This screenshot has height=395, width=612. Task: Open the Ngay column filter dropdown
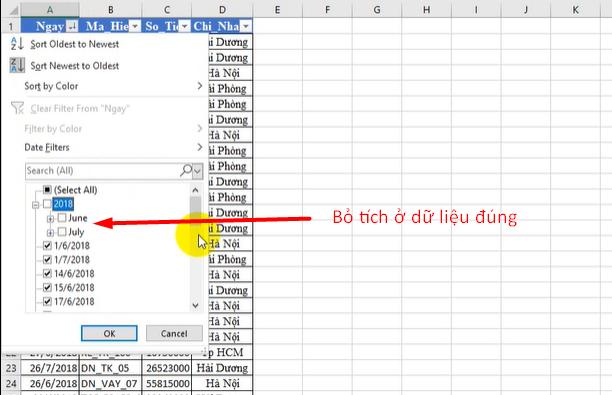click(x=72, y=26)
